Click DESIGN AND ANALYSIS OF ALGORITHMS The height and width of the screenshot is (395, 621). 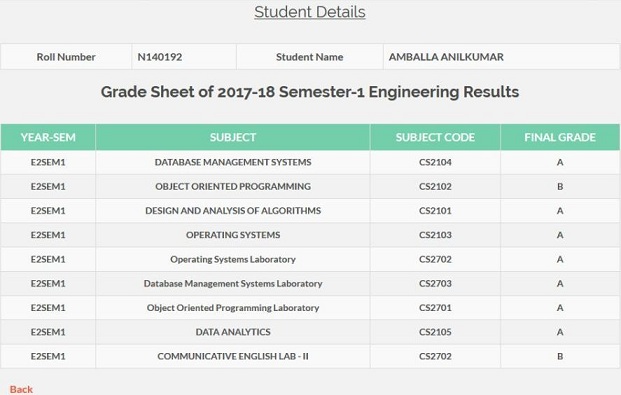tap(233, 211)
